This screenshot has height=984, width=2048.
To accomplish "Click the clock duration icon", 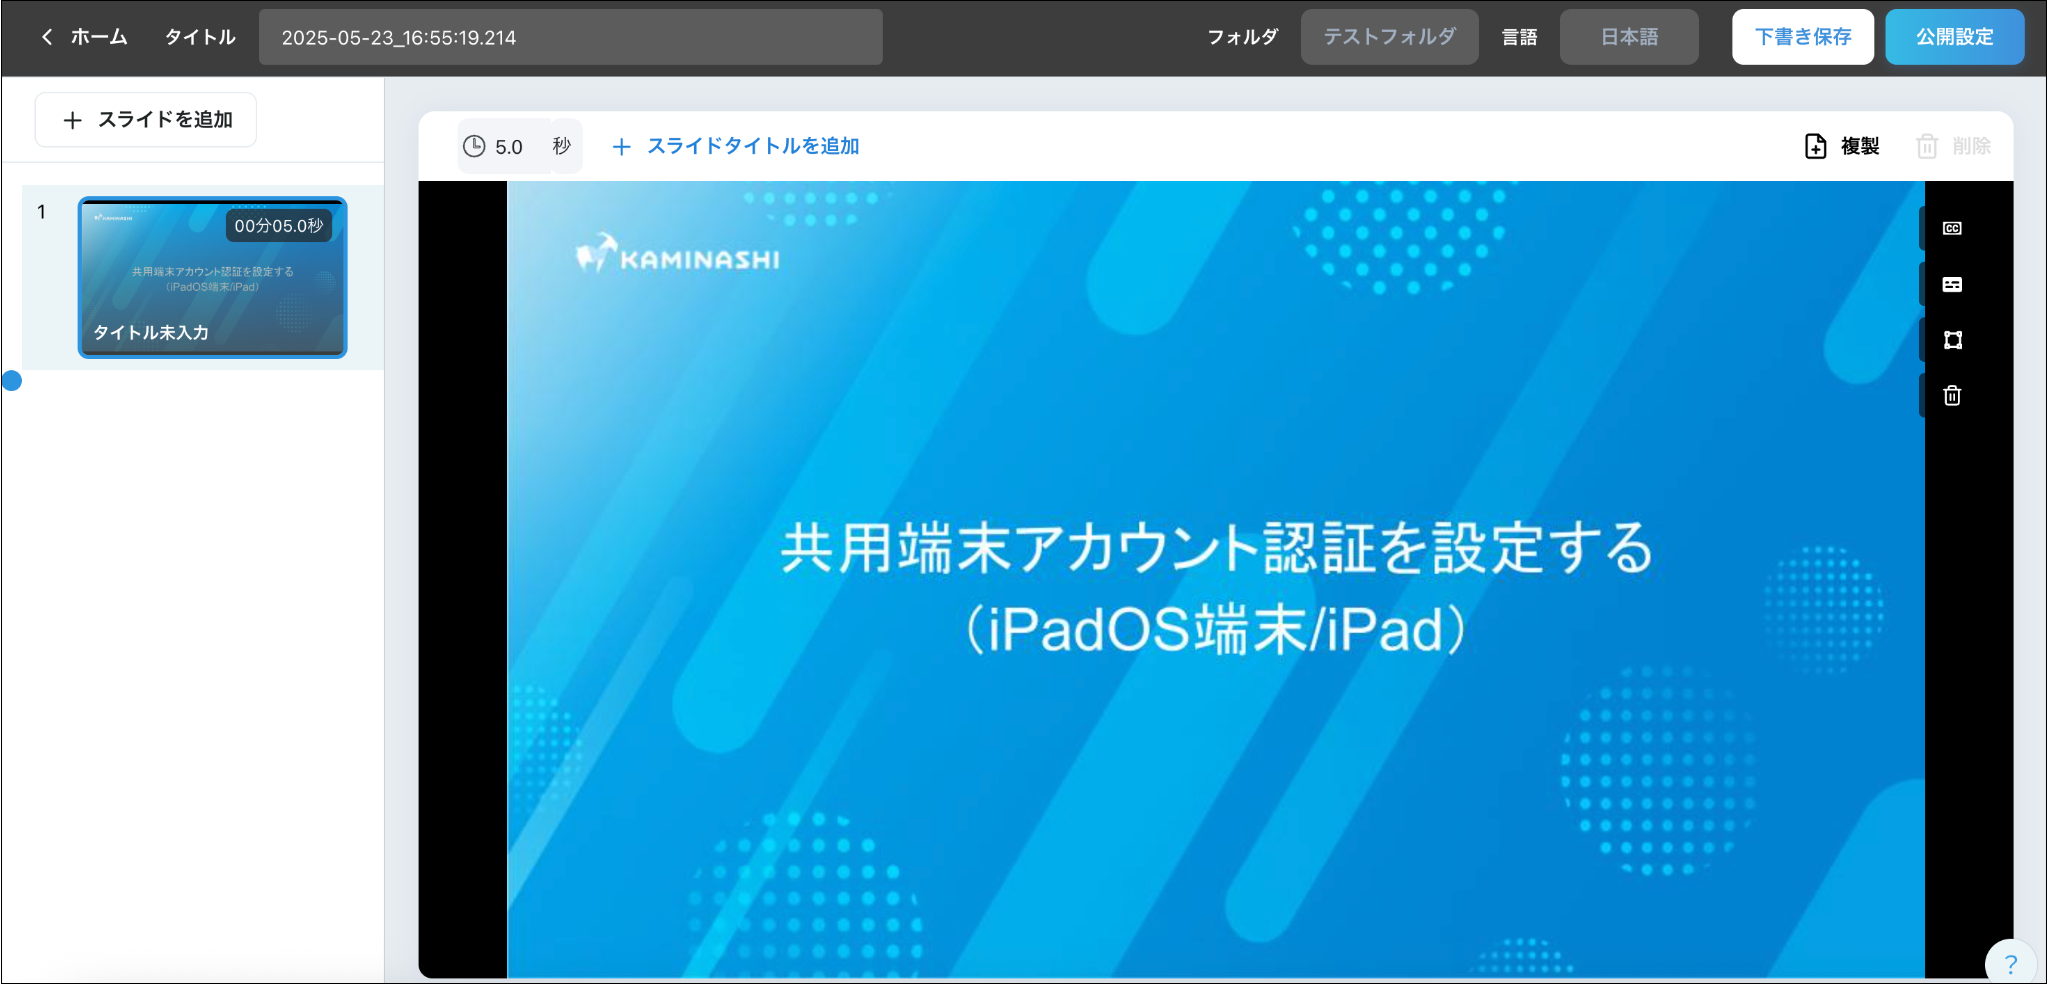I will coord(474,146).
